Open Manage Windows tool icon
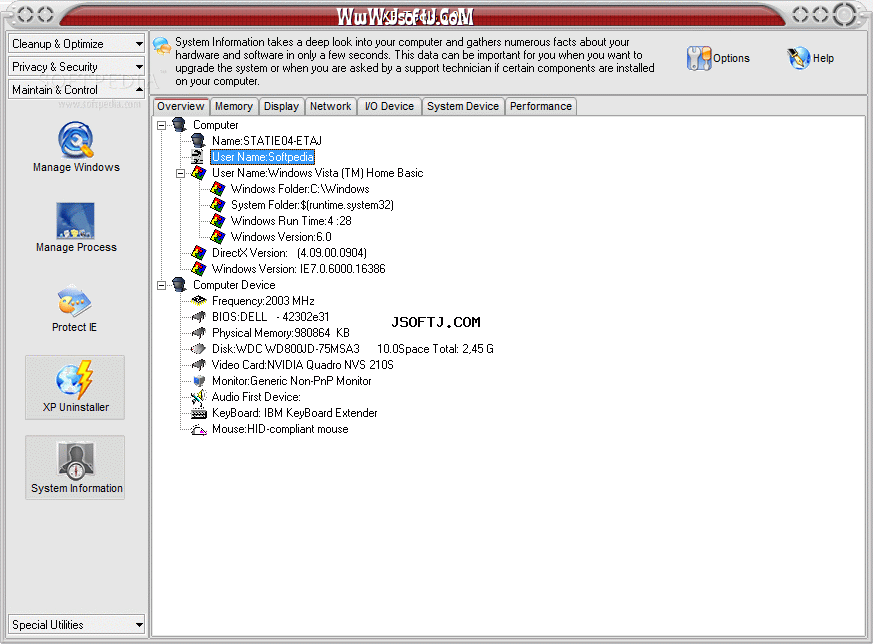 [x=76, y=140]
